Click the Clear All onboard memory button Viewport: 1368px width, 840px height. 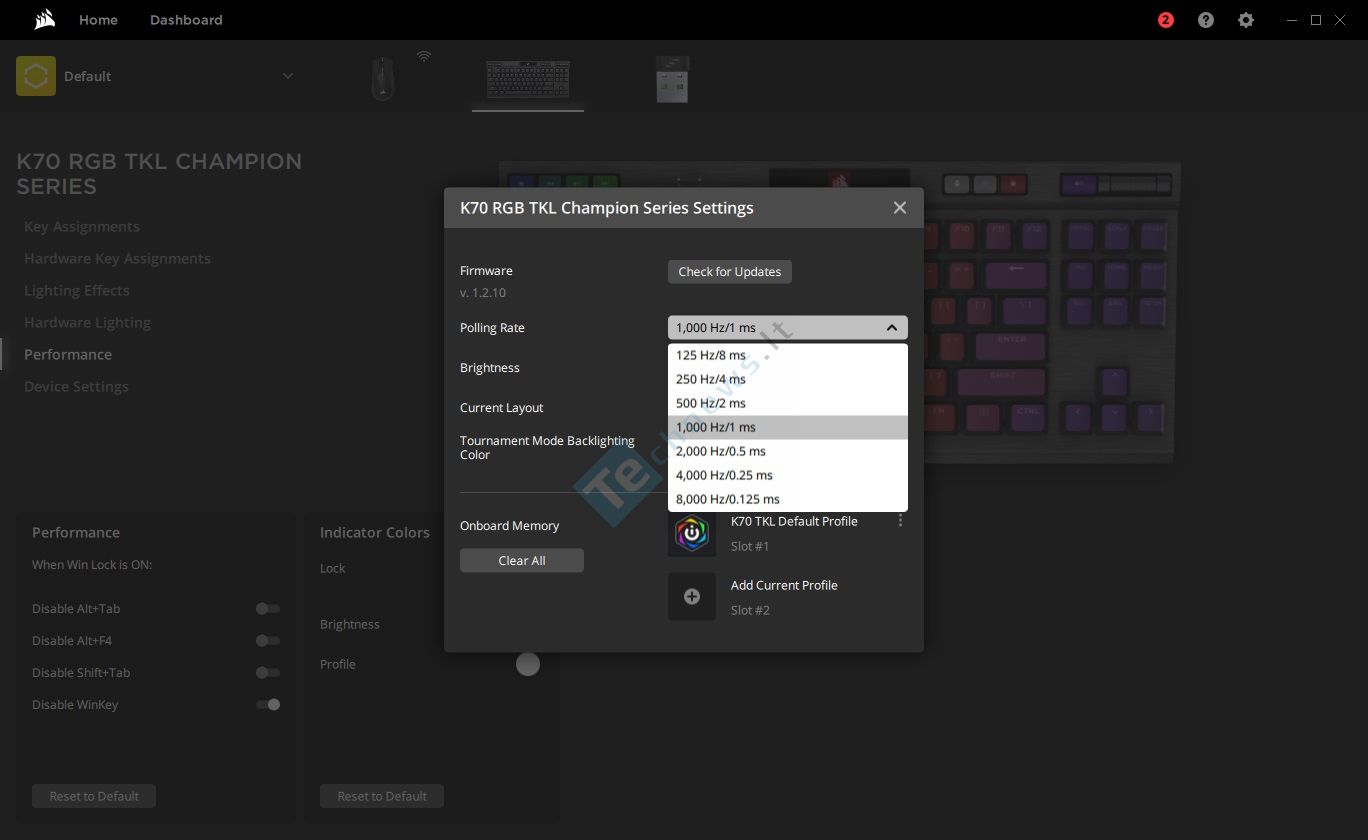click(x=522, y=561)
